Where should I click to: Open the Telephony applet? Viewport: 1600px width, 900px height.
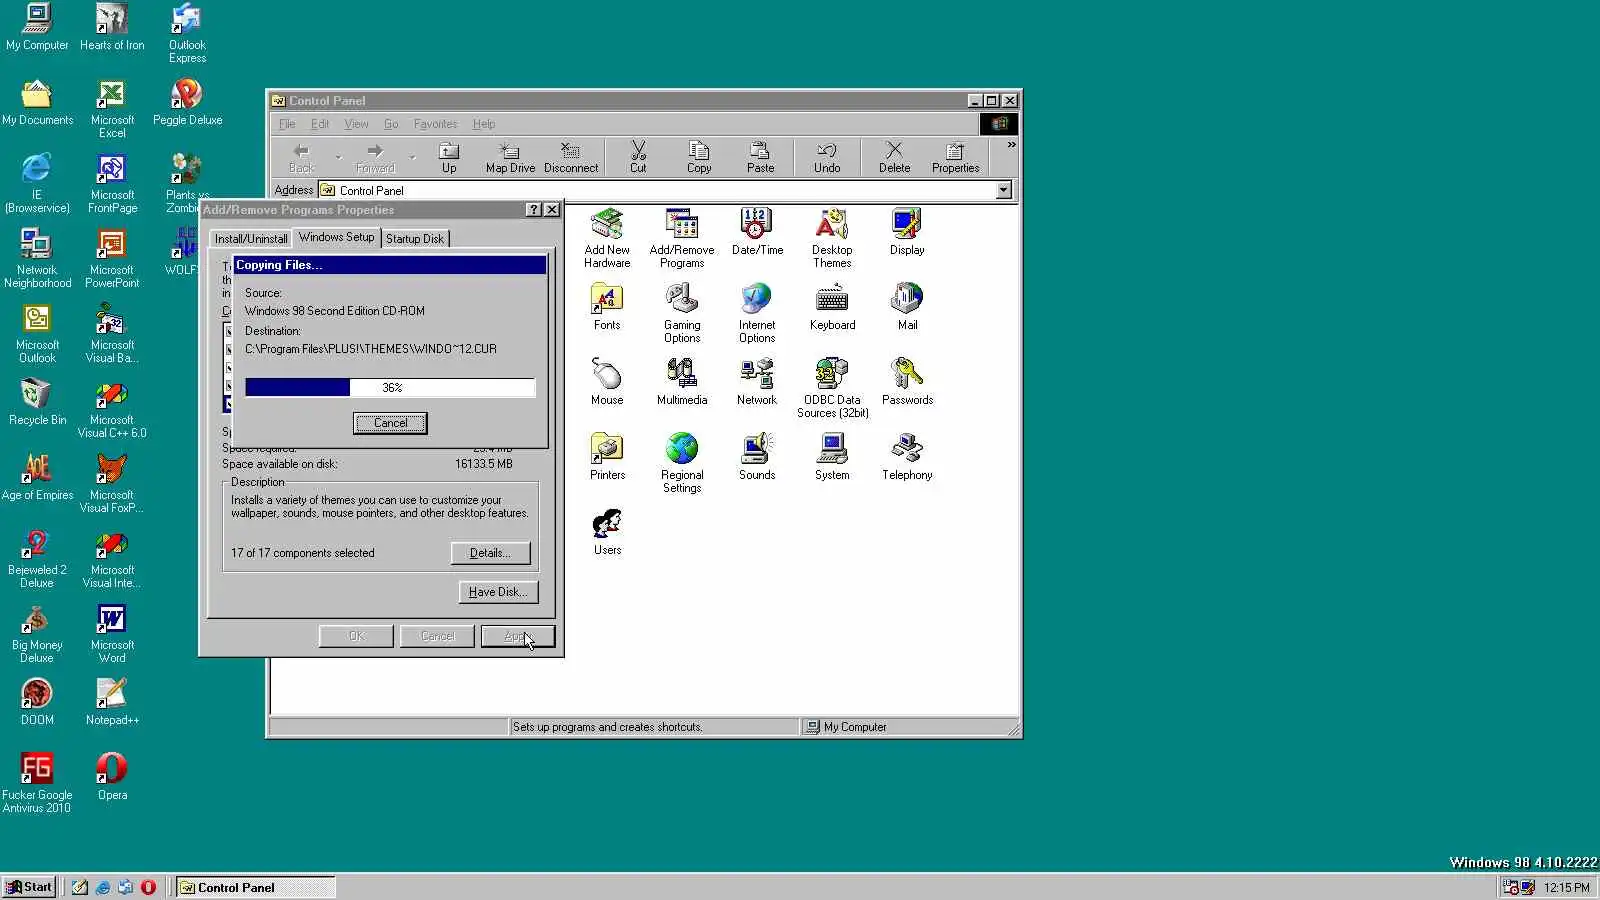click(907, 457)
